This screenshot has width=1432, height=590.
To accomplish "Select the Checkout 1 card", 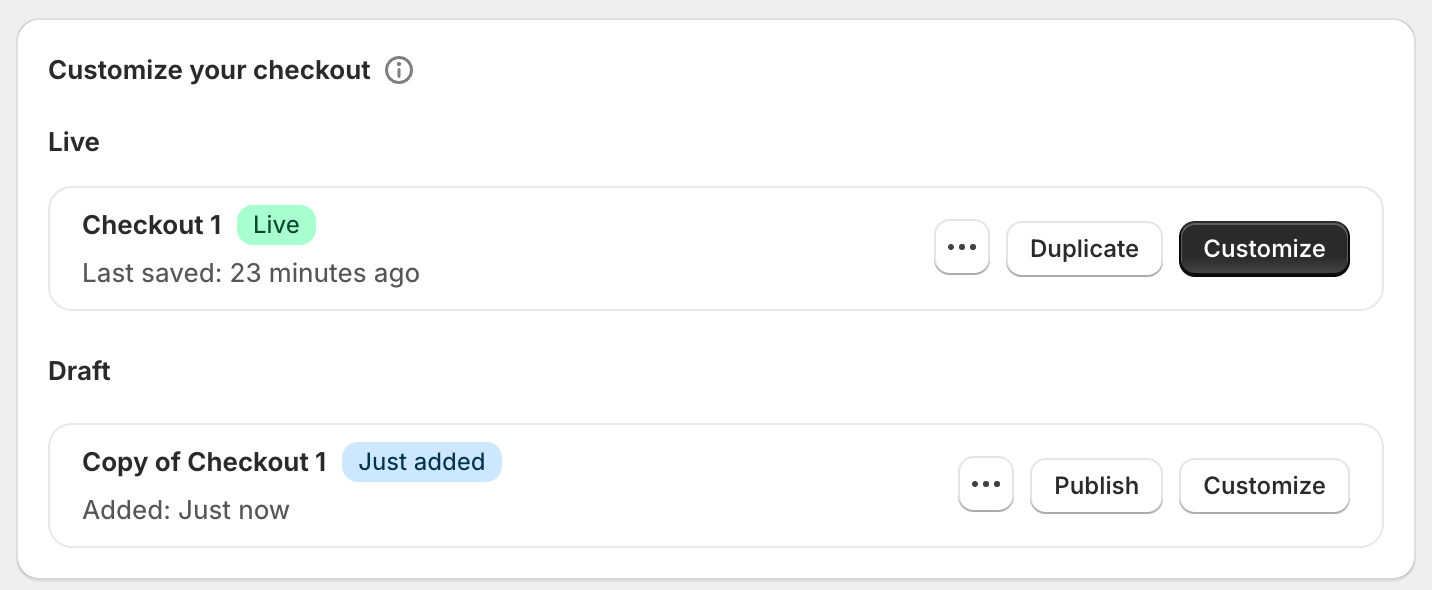I will tap(500, 247).
